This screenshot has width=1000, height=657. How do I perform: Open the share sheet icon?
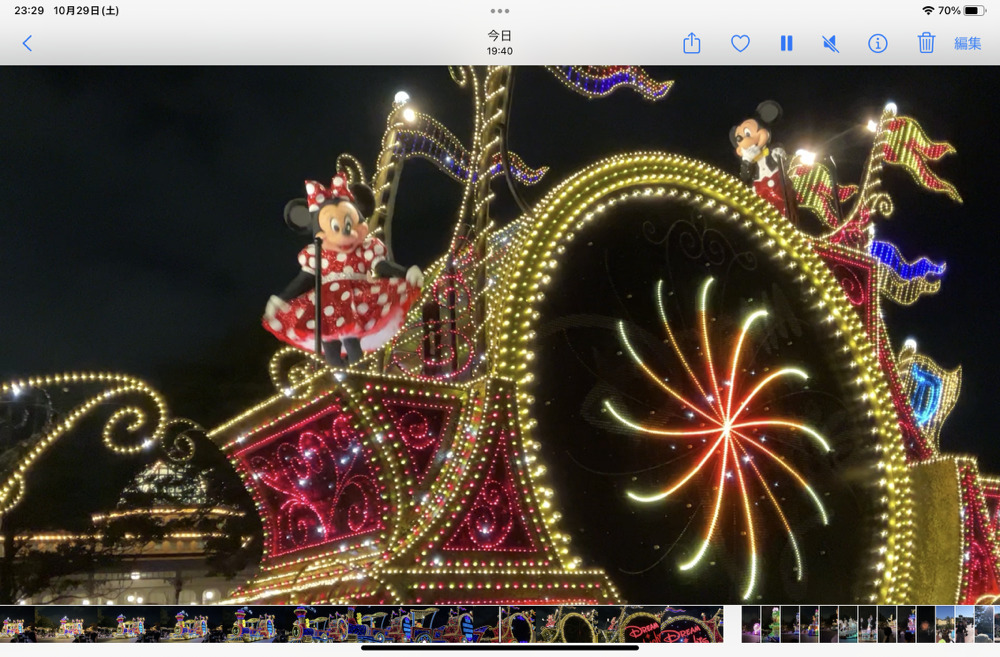(692, 43)
